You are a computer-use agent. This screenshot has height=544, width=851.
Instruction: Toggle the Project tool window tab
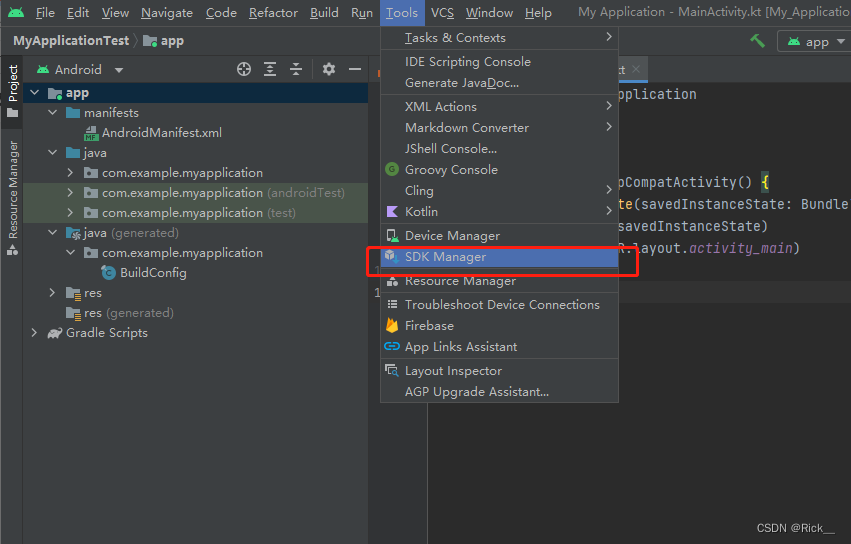tap(12, 91)
